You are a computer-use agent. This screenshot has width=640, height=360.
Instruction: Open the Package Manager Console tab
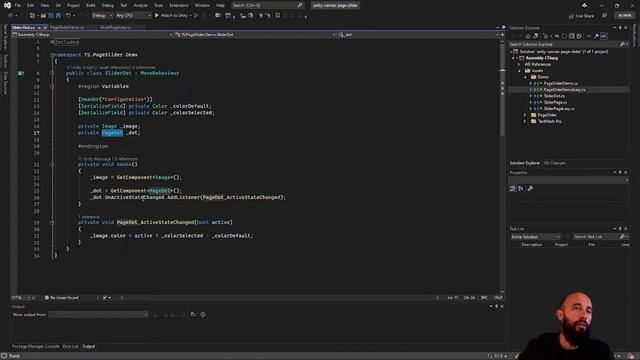coord(36,347)
